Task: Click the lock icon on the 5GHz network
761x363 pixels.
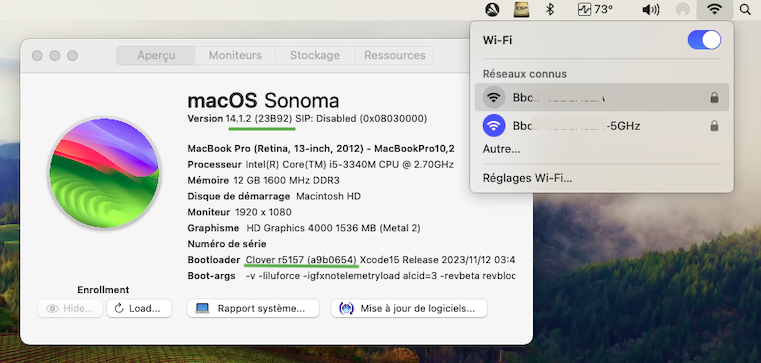Action: click(x=714, y=126)
